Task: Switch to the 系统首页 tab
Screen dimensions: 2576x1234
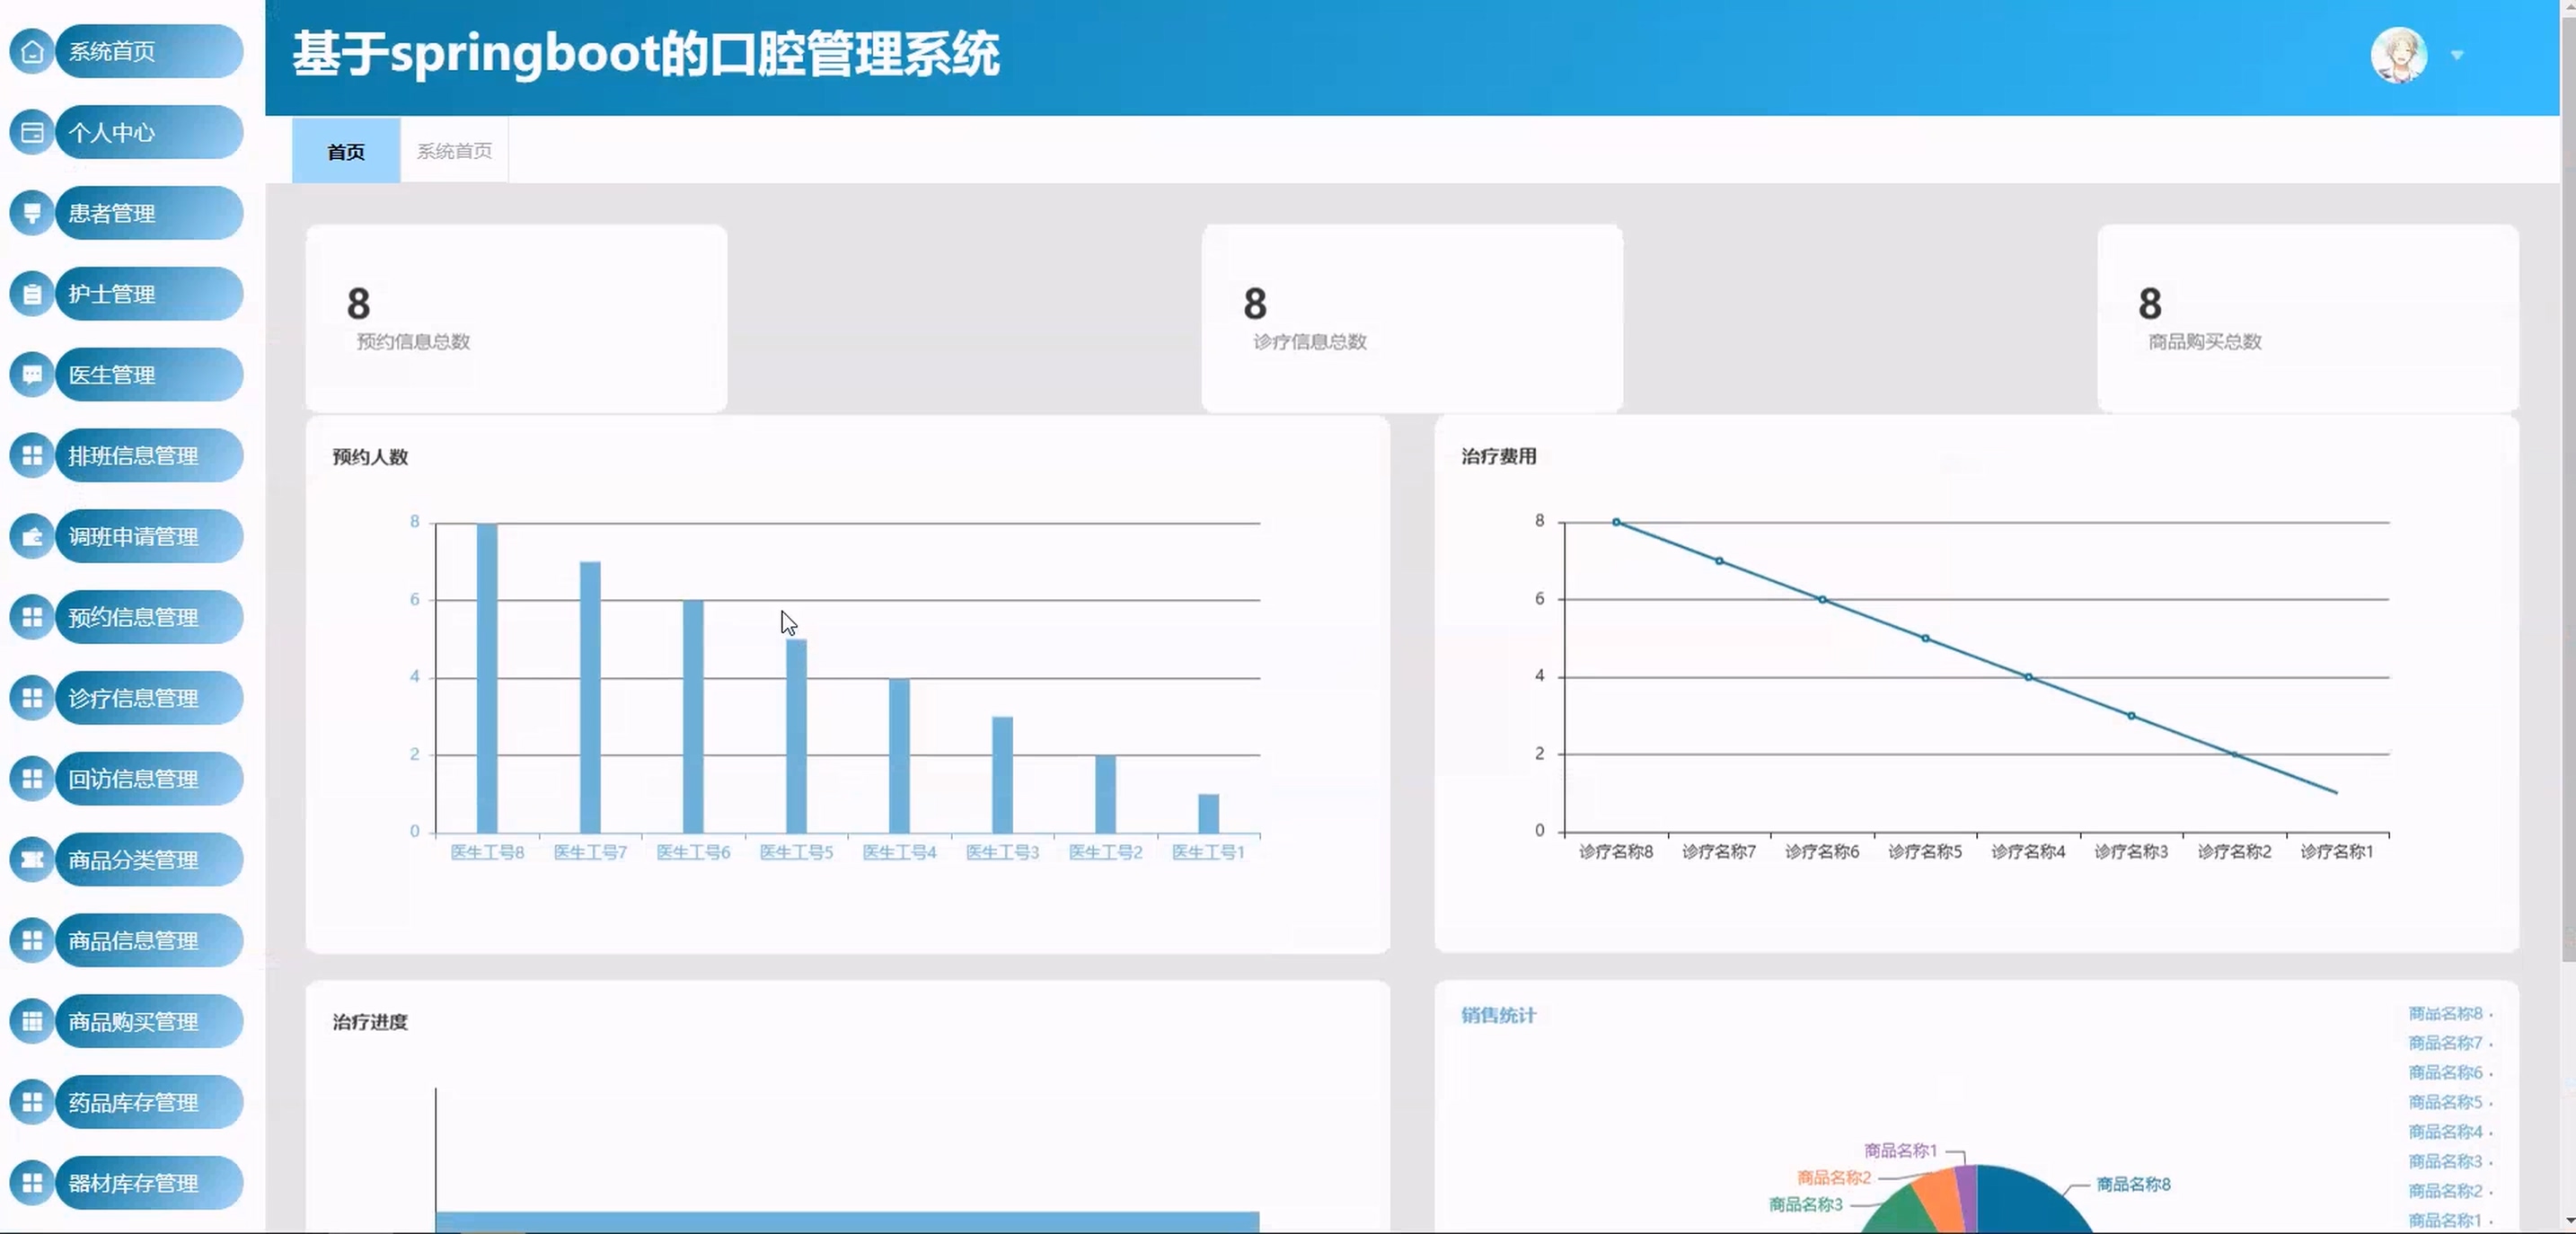Action: pos(454,151)
